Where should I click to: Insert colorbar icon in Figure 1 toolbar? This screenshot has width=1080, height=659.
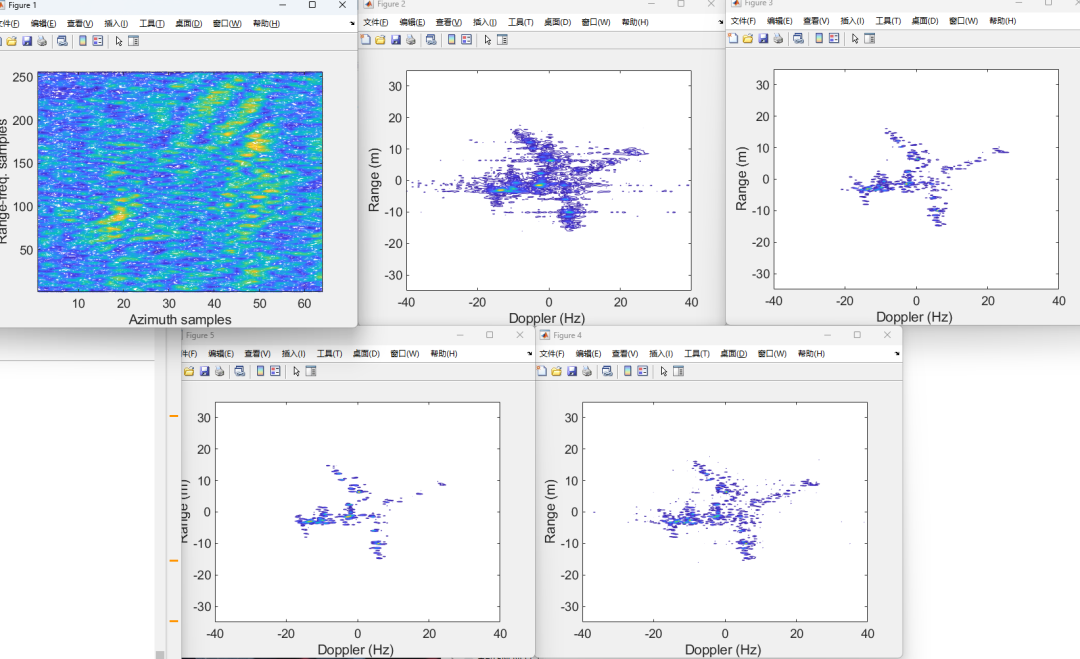83,41
